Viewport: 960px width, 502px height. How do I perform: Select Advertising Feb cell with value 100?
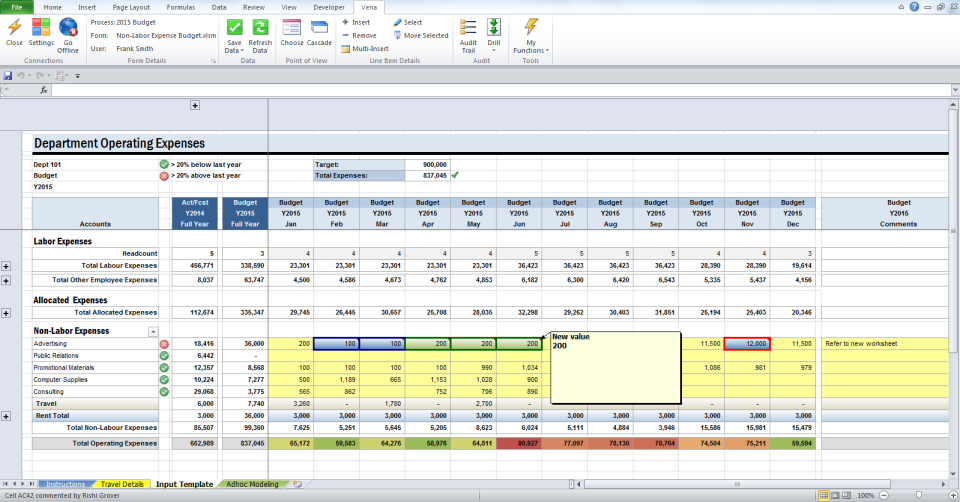pyautogui.click(x=336, y=344)
